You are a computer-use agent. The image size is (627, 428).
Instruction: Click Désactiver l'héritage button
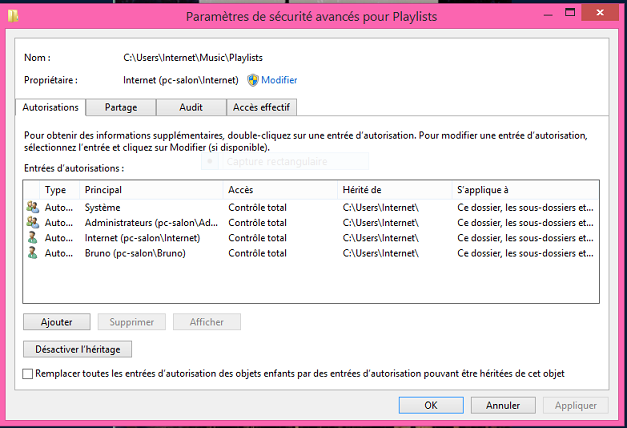pyautogui.click(x=77, y=349)
